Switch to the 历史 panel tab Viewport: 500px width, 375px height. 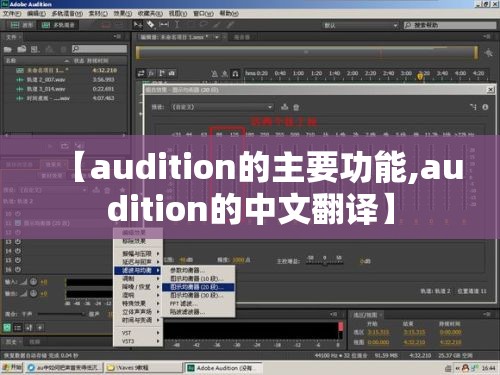(x=11, y=342)
